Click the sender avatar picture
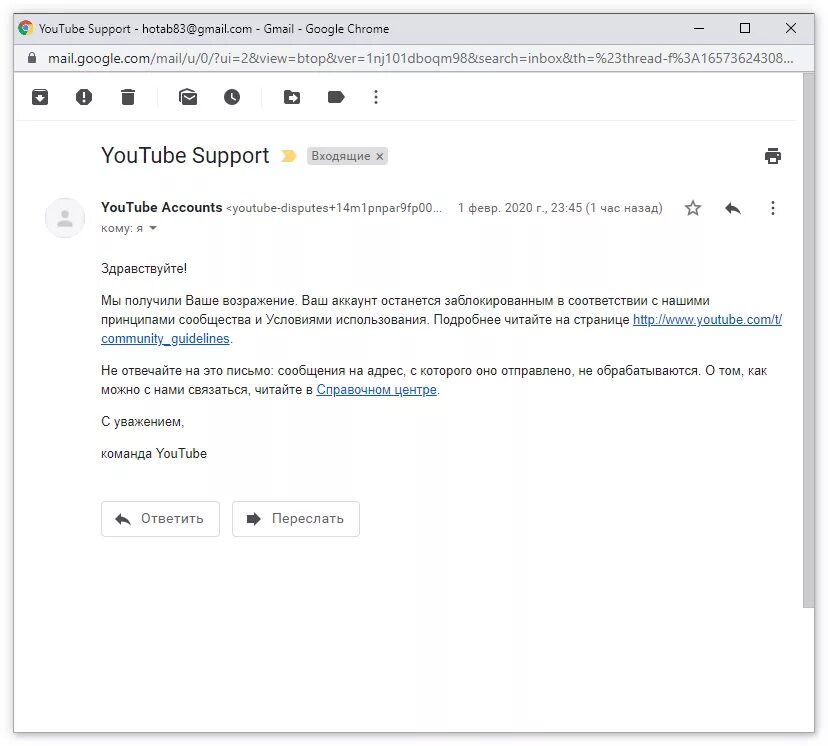 pyautogui.click(x=65, y=218)
